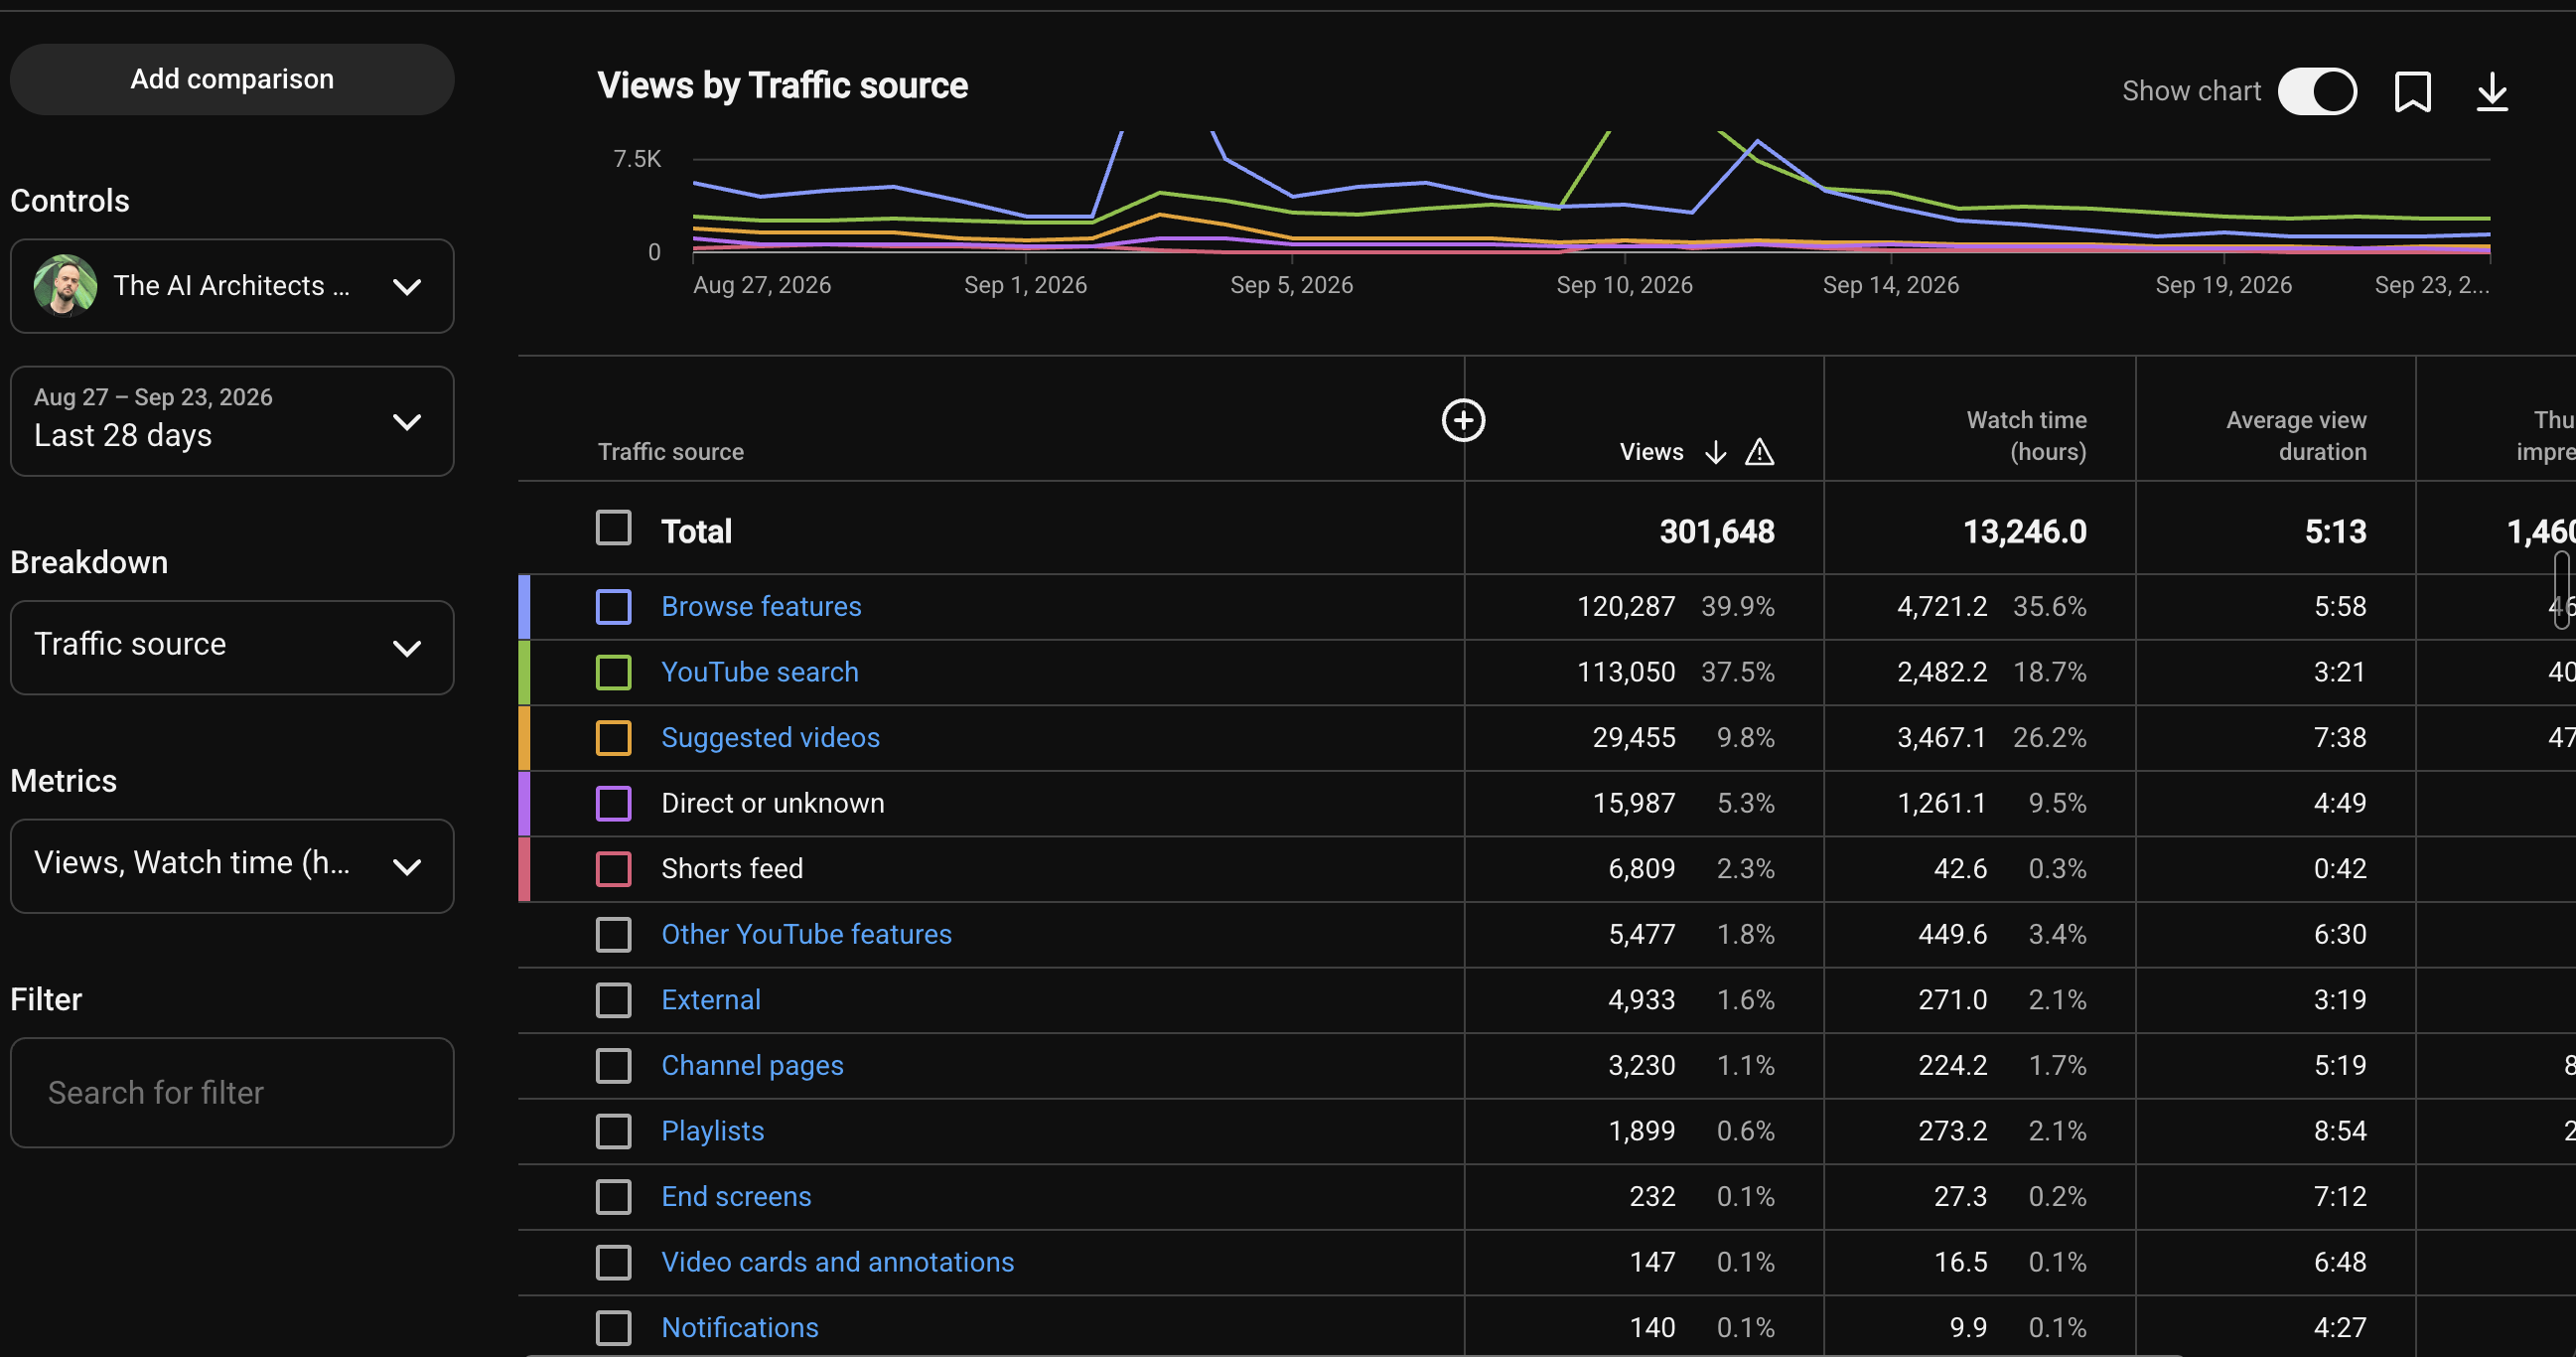Click the Average view duration column header
The height and width of the screenshot is (1357, 2576).
pos(2295,436)
